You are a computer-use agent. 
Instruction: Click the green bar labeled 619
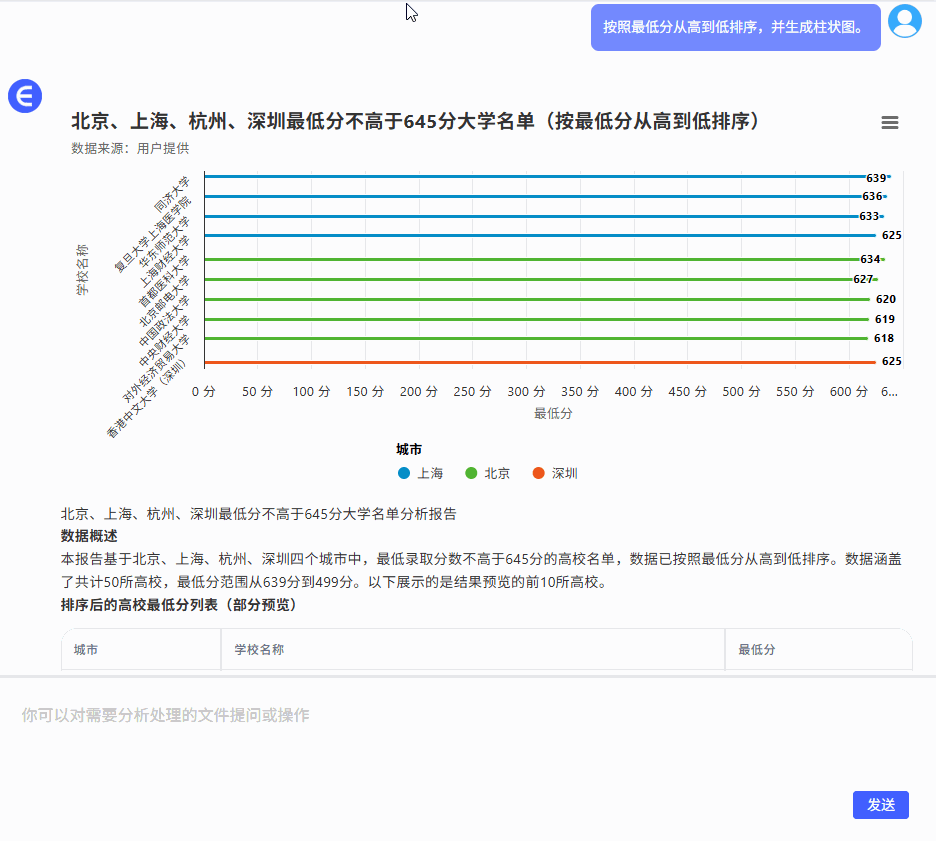(x=537, y=319)
